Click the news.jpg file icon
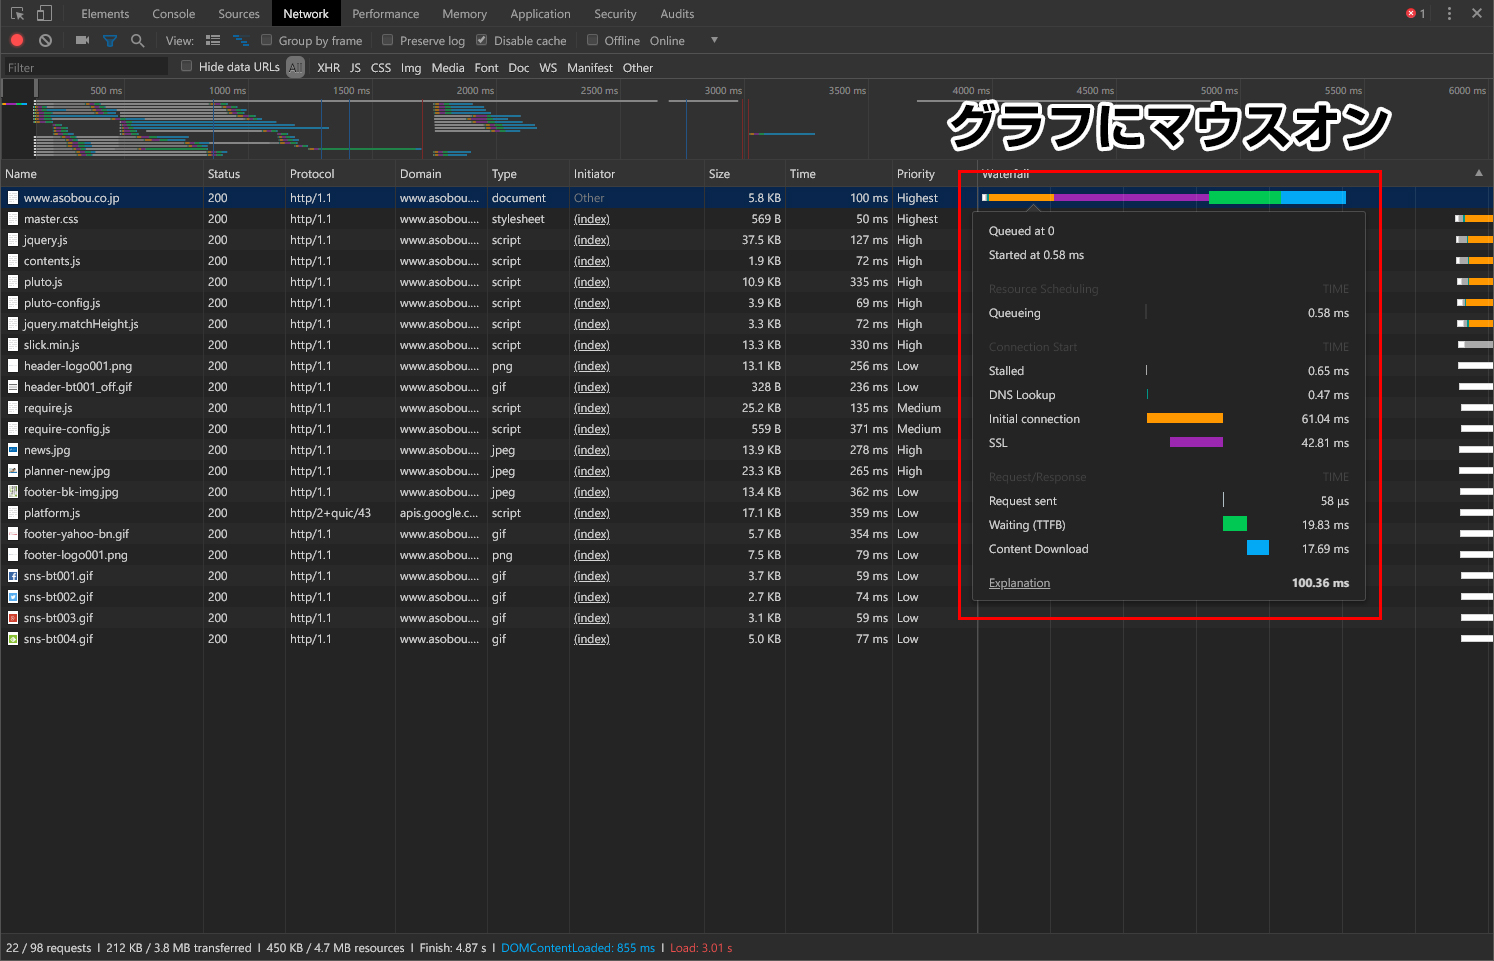1494x961 pixels. click(13, 450)
